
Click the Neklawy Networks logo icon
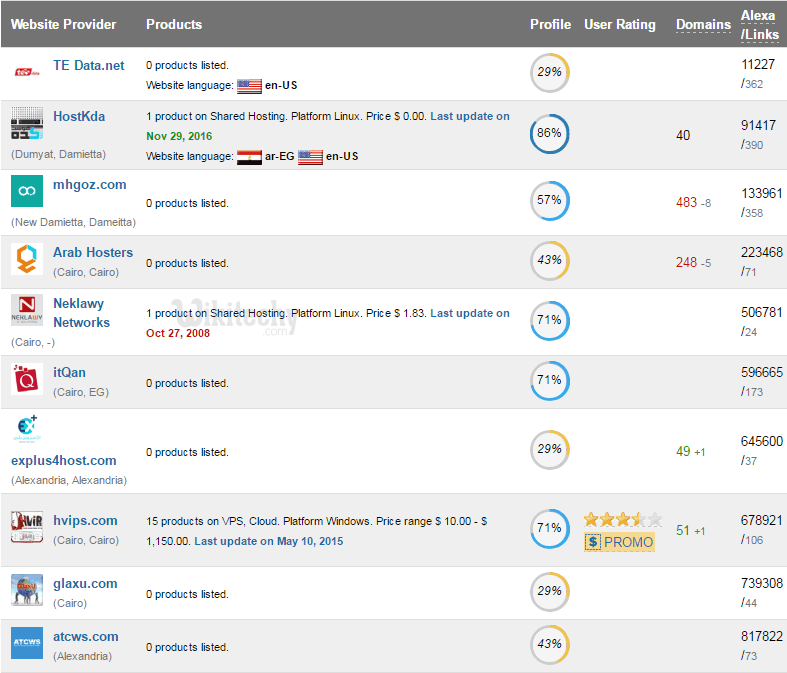pos(27,310)
